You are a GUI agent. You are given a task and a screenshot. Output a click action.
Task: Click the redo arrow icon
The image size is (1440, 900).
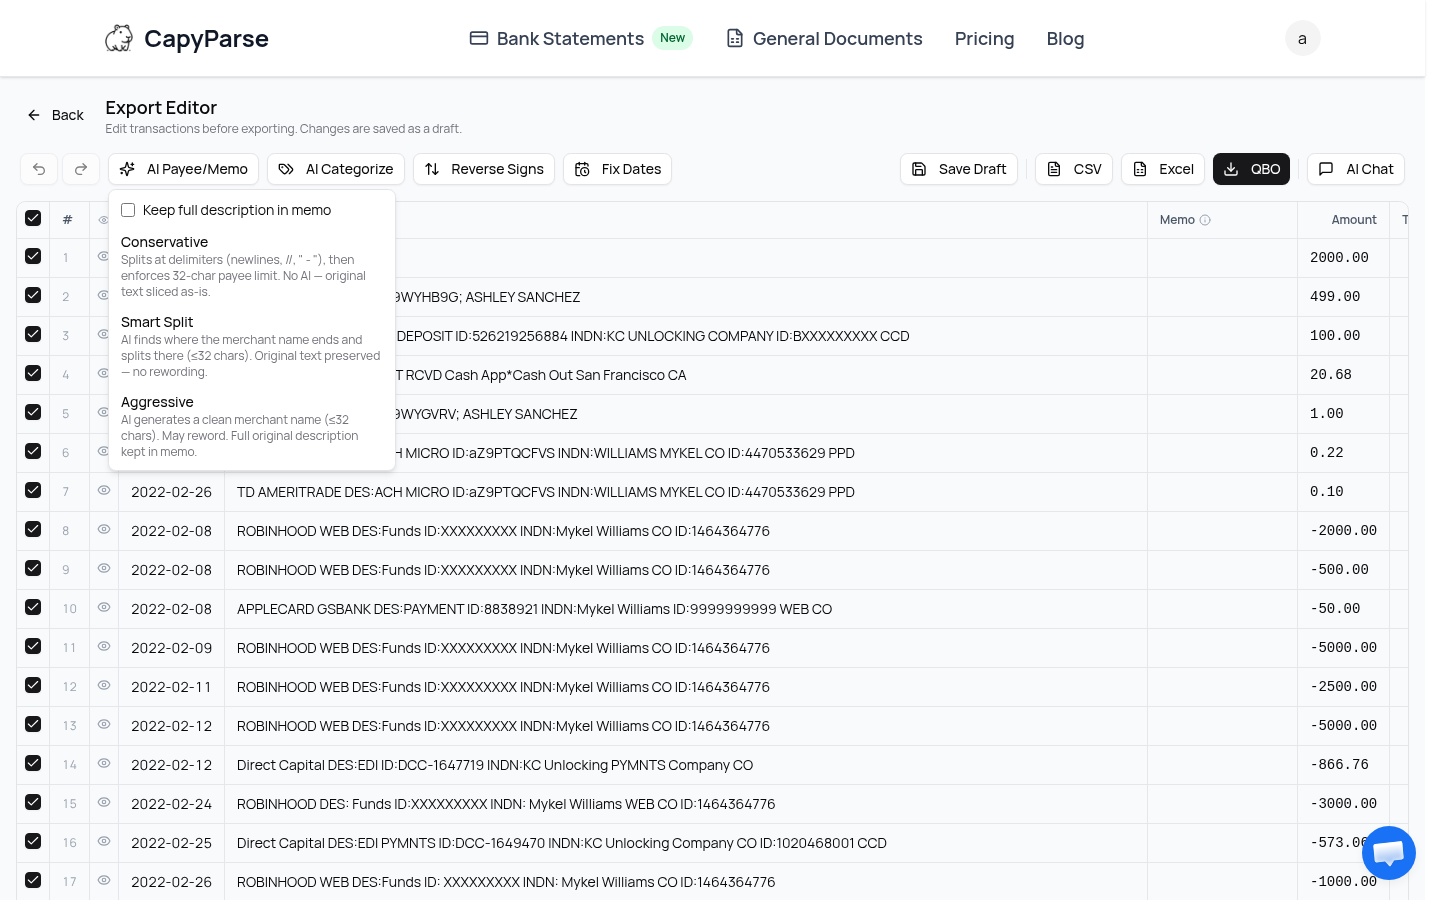[x=81, y=169]
